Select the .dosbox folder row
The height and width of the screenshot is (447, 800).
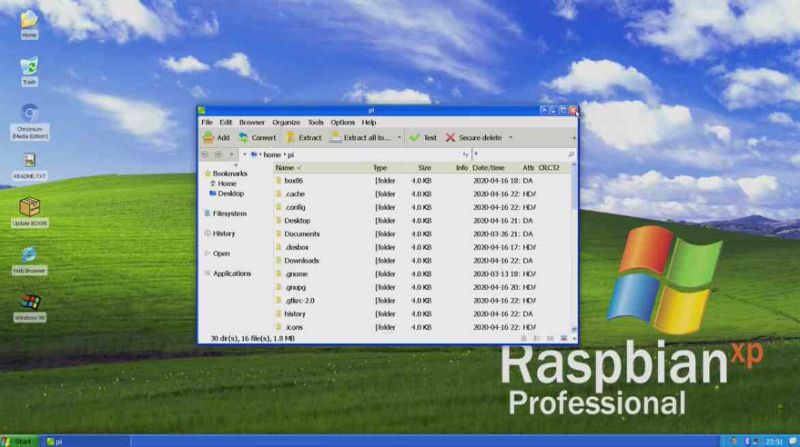pyautogui.click(x=422, y=247)
